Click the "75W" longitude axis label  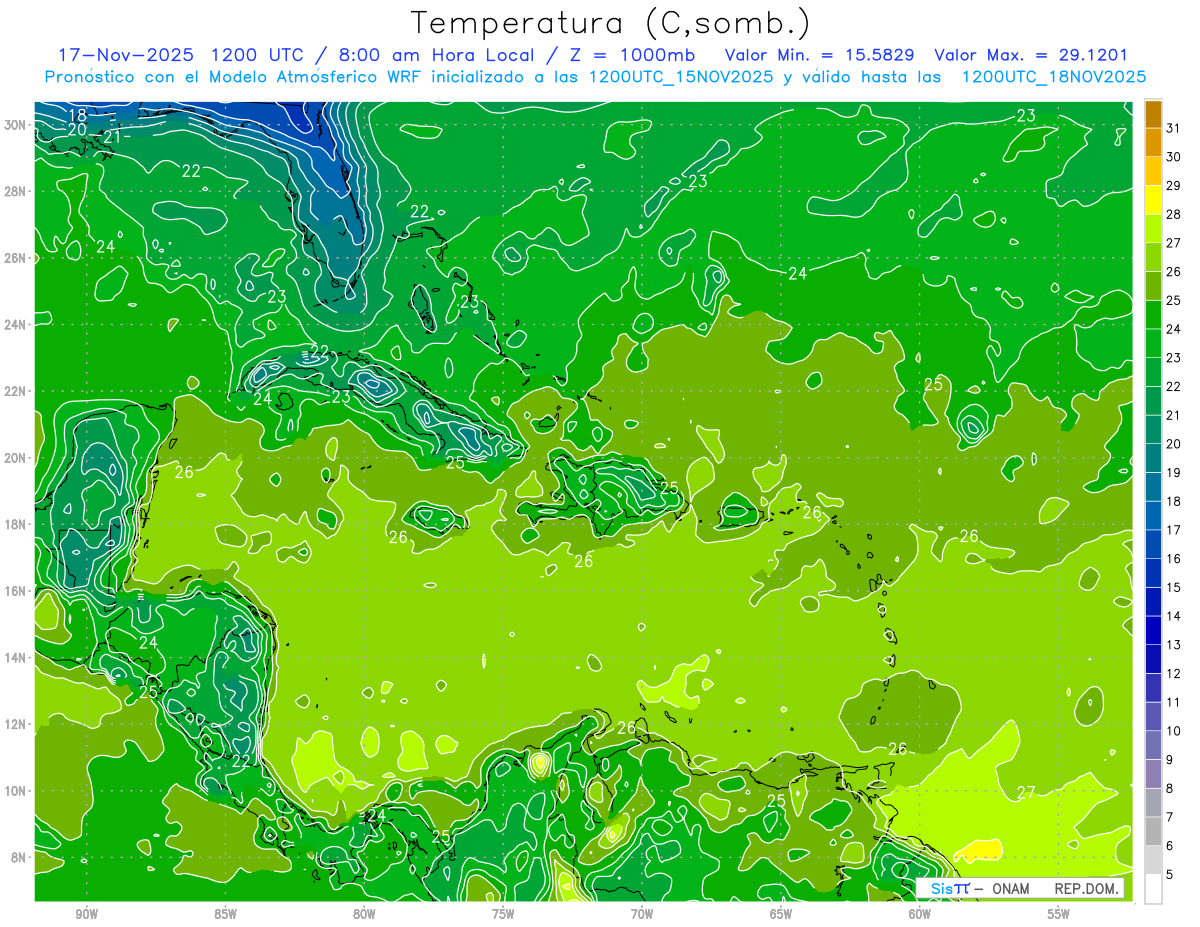pyautogui.click(x=503, y=914)
